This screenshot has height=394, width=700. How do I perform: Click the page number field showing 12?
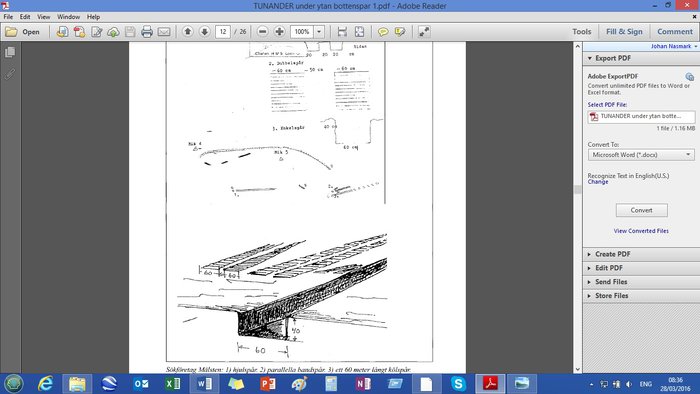(x=223, y=32)
